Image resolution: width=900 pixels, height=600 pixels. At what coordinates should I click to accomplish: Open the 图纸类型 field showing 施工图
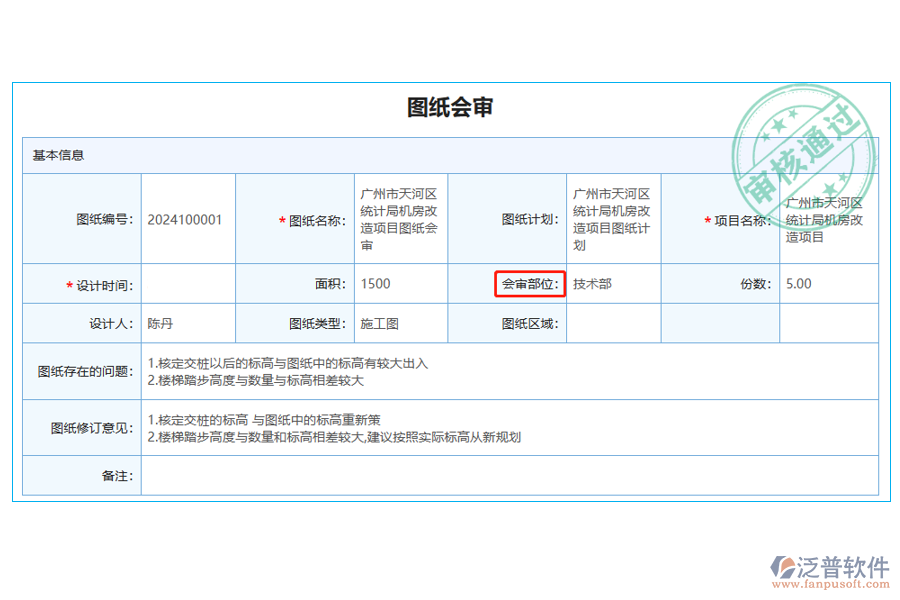[x=400, y=322]
